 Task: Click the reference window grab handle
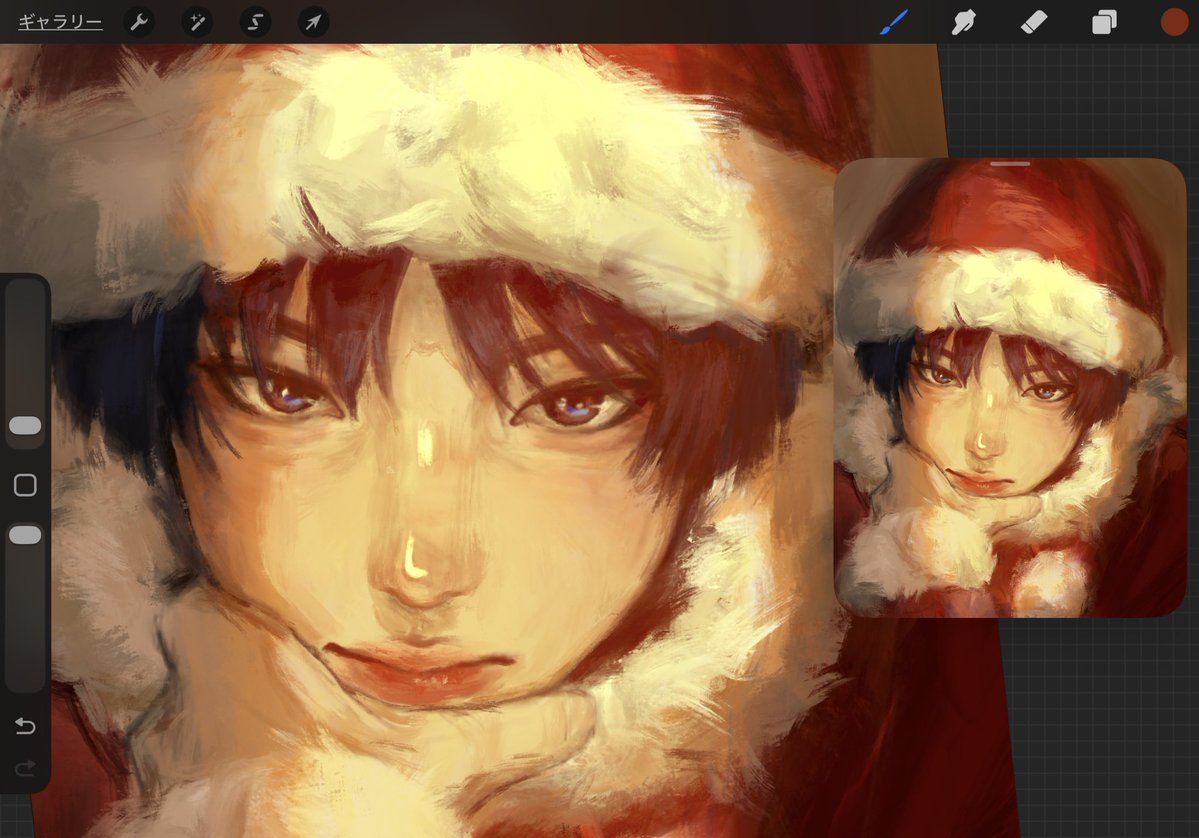(1010, 164)
